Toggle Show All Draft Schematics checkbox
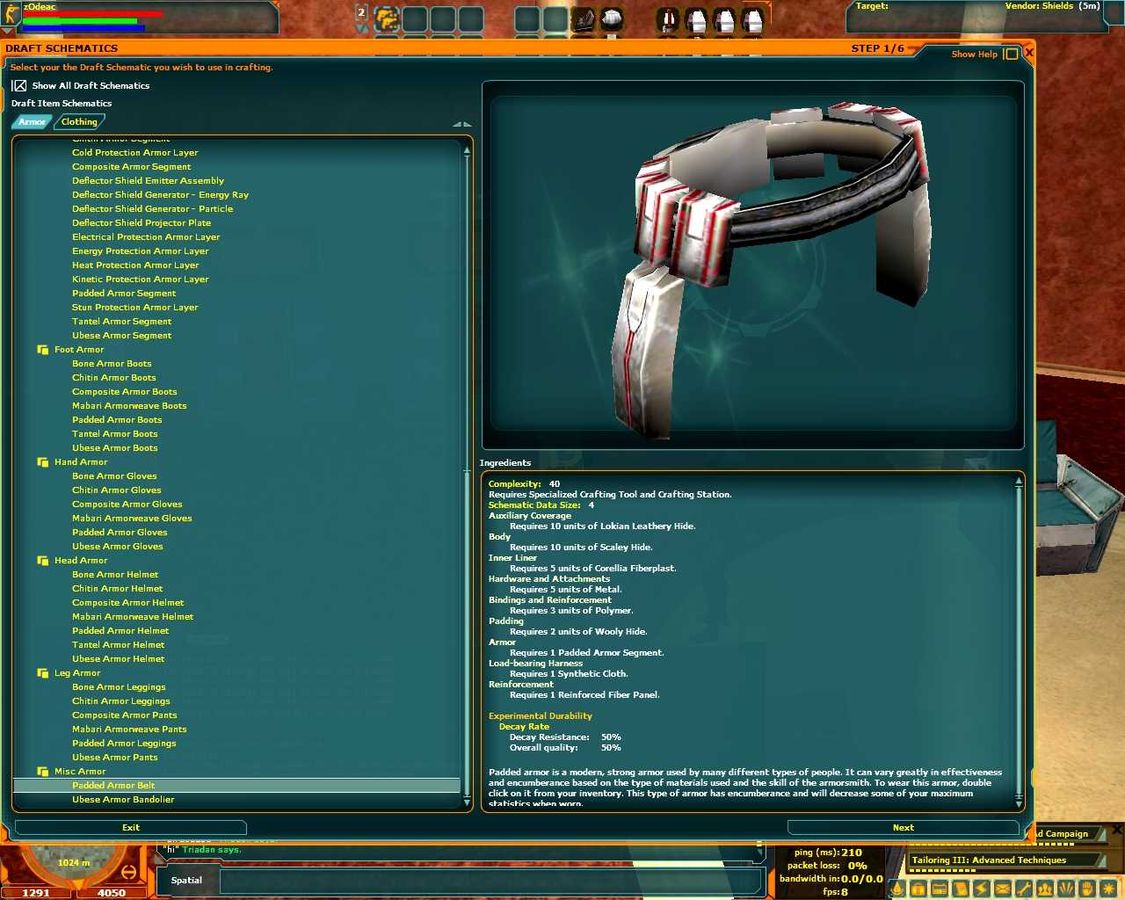The height and width of the screenshot is (900, 1125). 19,86
